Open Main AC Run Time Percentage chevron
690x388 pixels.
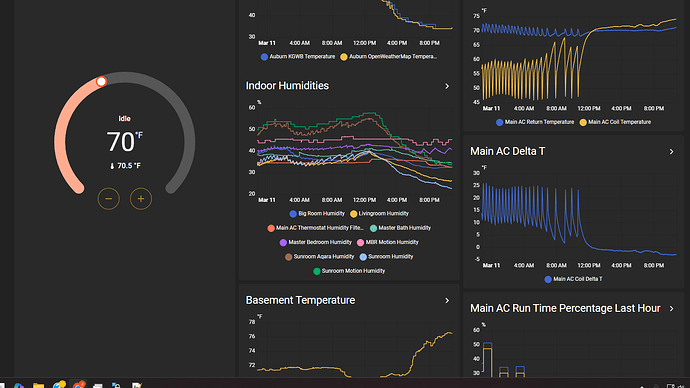672,309
